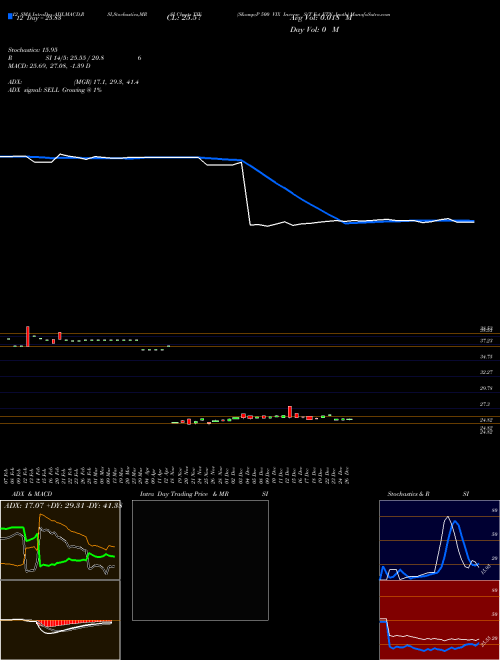Open the blue Stochastics mini chart
The width and height of the screenshot is (500, 660).
click(x=439, y=540)
